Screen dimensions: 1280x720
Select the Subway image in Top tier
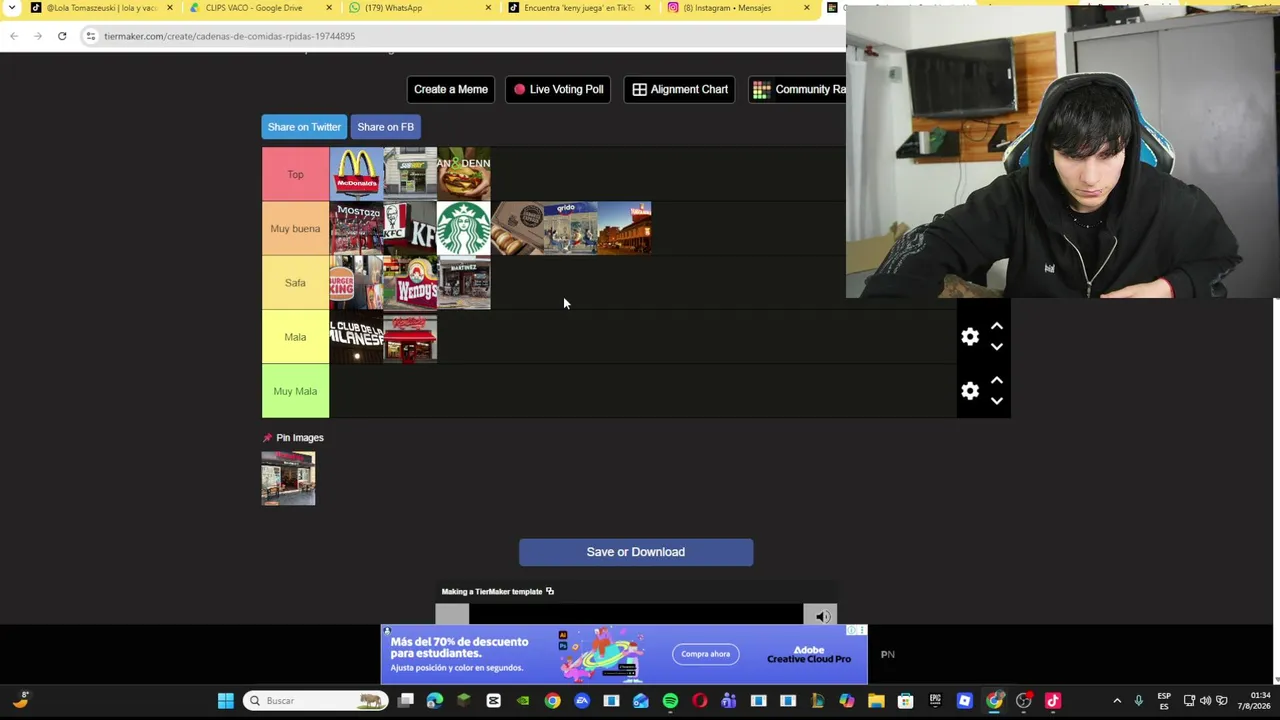410,174
